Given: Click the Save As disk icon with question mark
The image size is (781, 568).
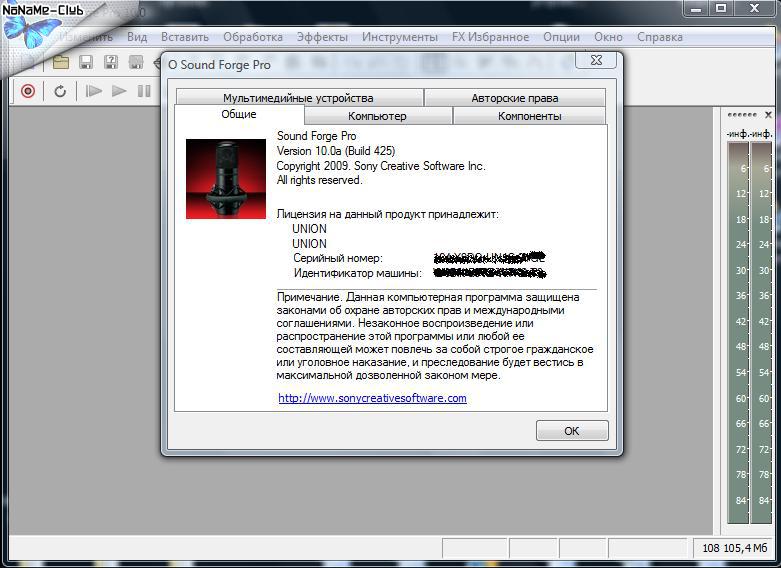Looking at the screenshot, I should coord(111,62).
